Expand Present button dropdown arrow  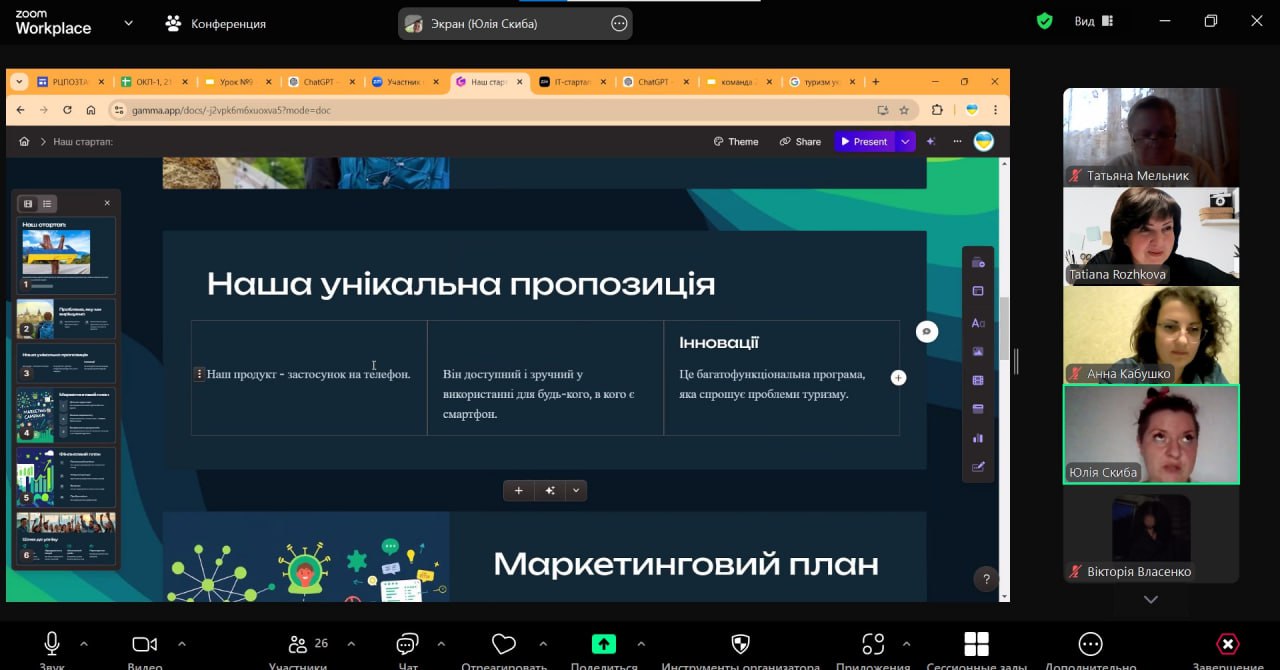point(905,142)
